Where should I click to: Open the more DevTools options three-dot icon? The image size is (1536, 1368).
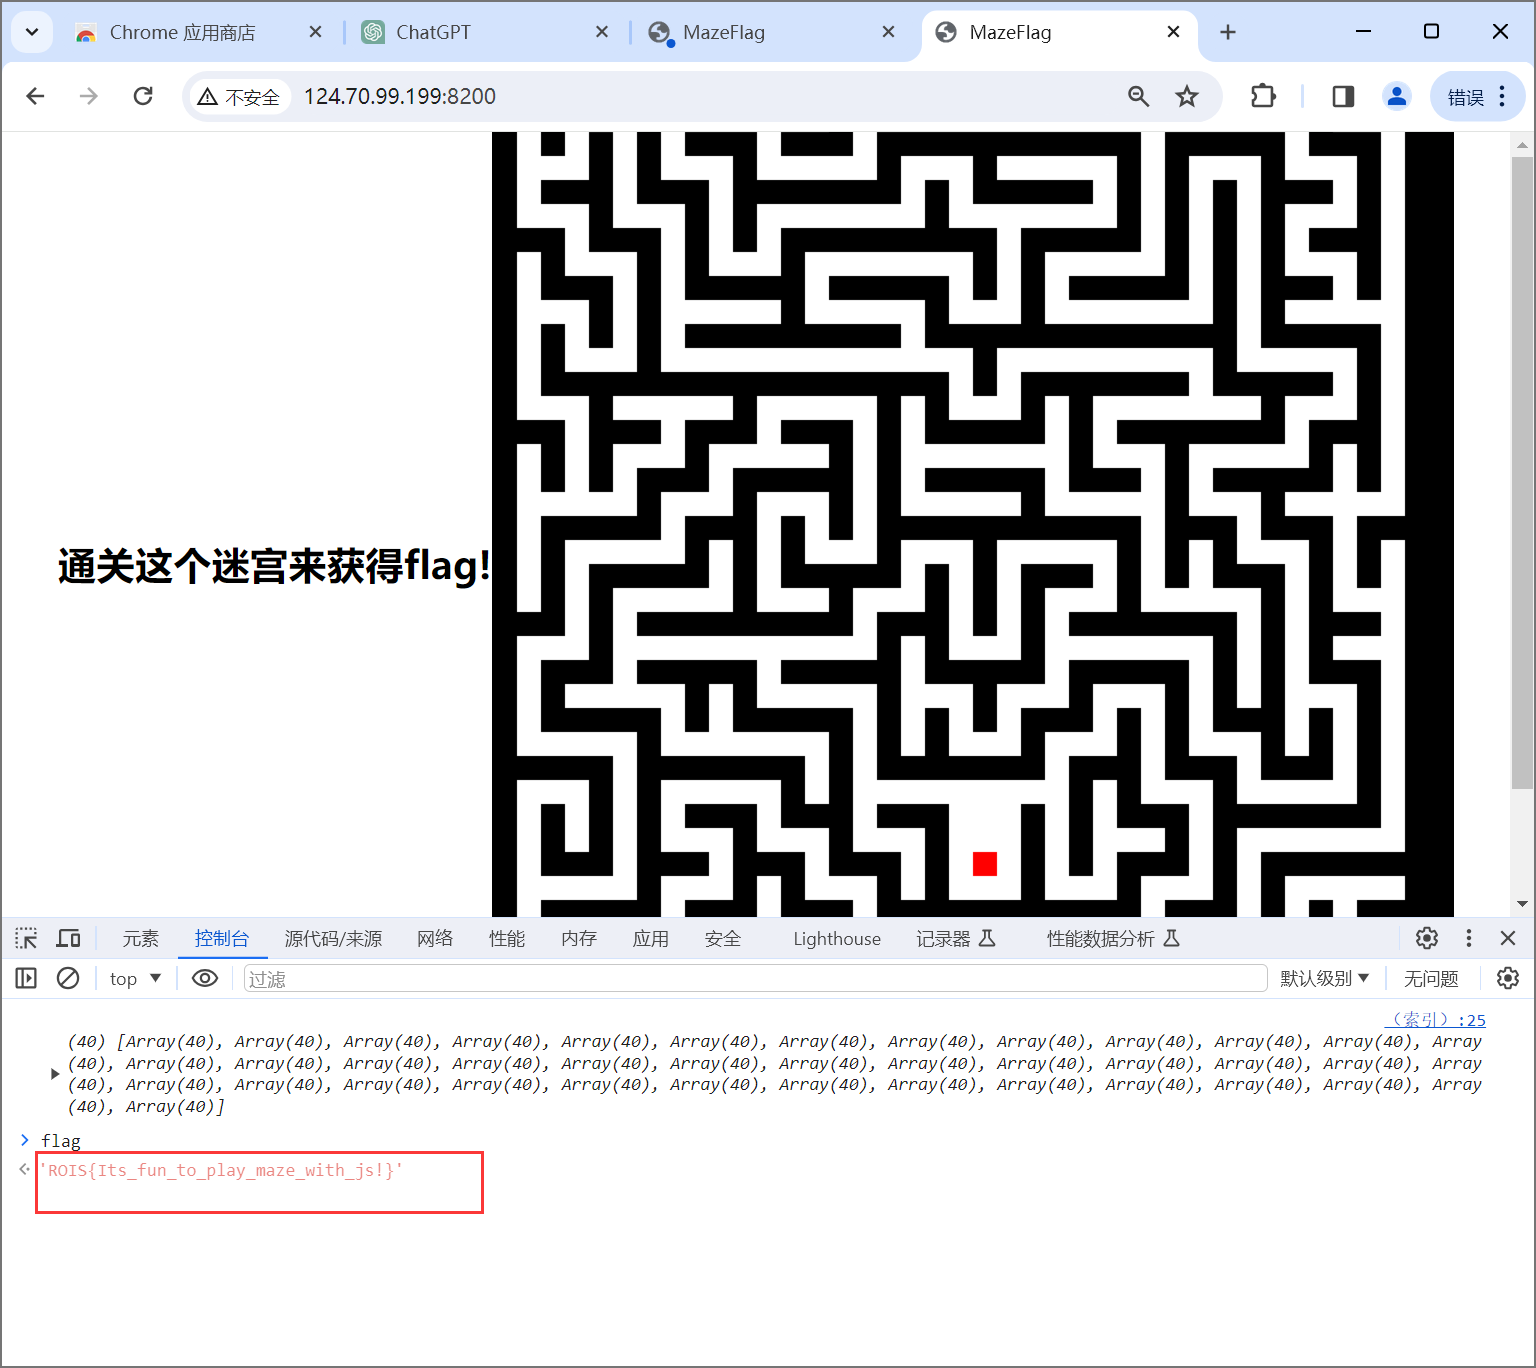pyautogui.click(x=1468, y=938)
